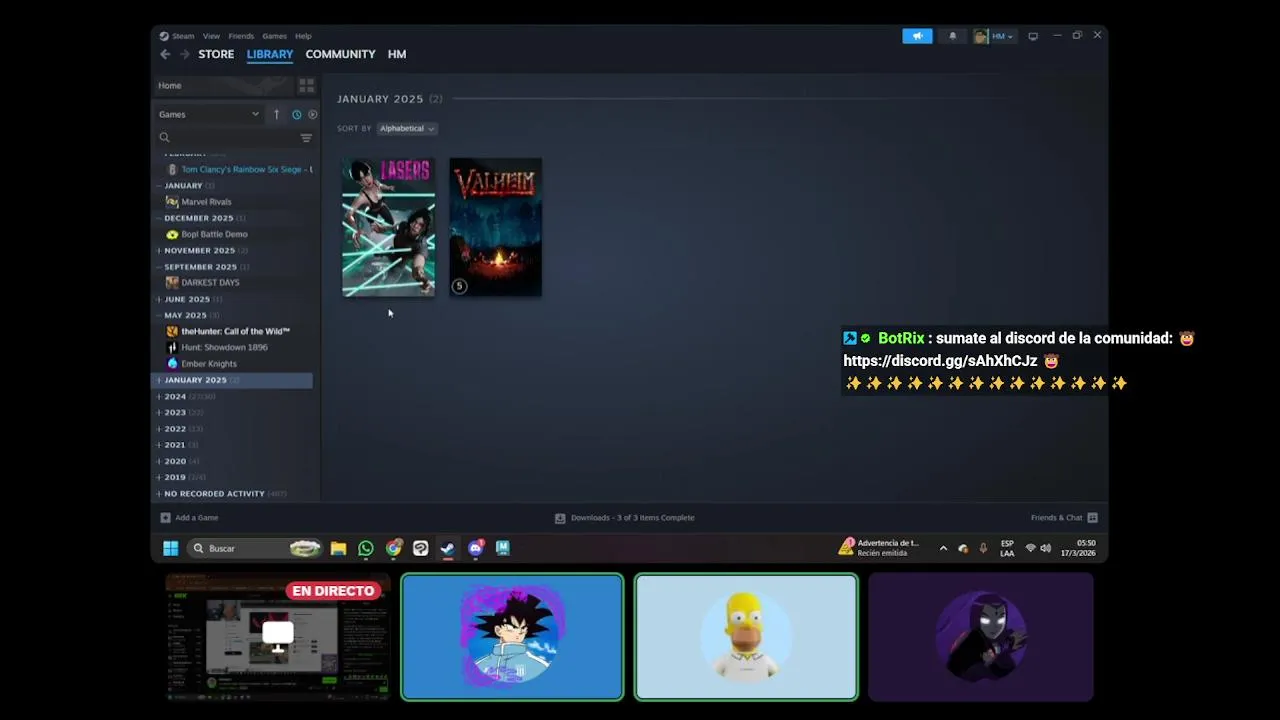This screenshot has height=720, width=1280.
Task: Open the Lasers game cover
Action: [x=388, y=227]
